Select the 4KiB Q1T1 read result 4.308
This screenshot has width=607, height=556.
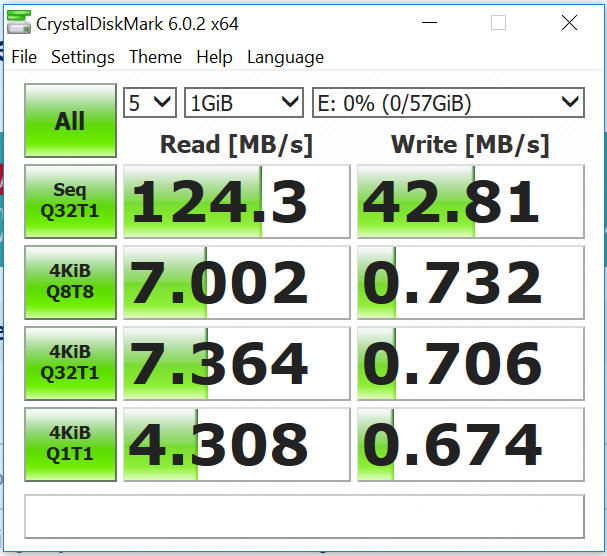(237, 444)
